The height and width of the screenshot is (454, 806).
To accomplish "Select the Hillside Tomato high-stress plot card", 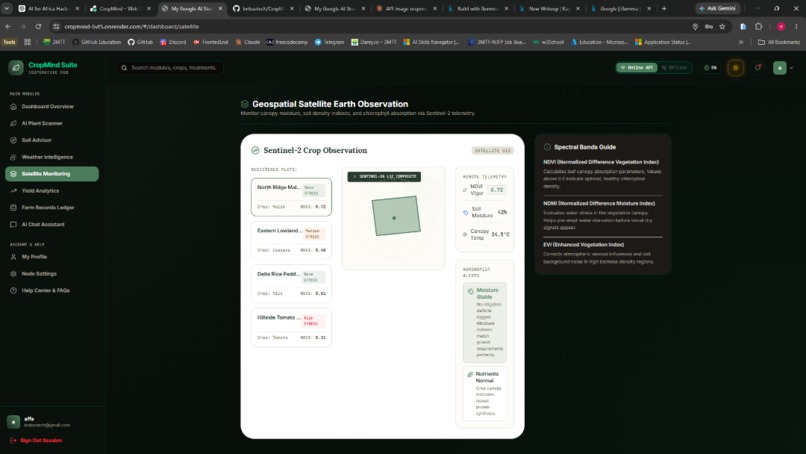I will 291,328.
